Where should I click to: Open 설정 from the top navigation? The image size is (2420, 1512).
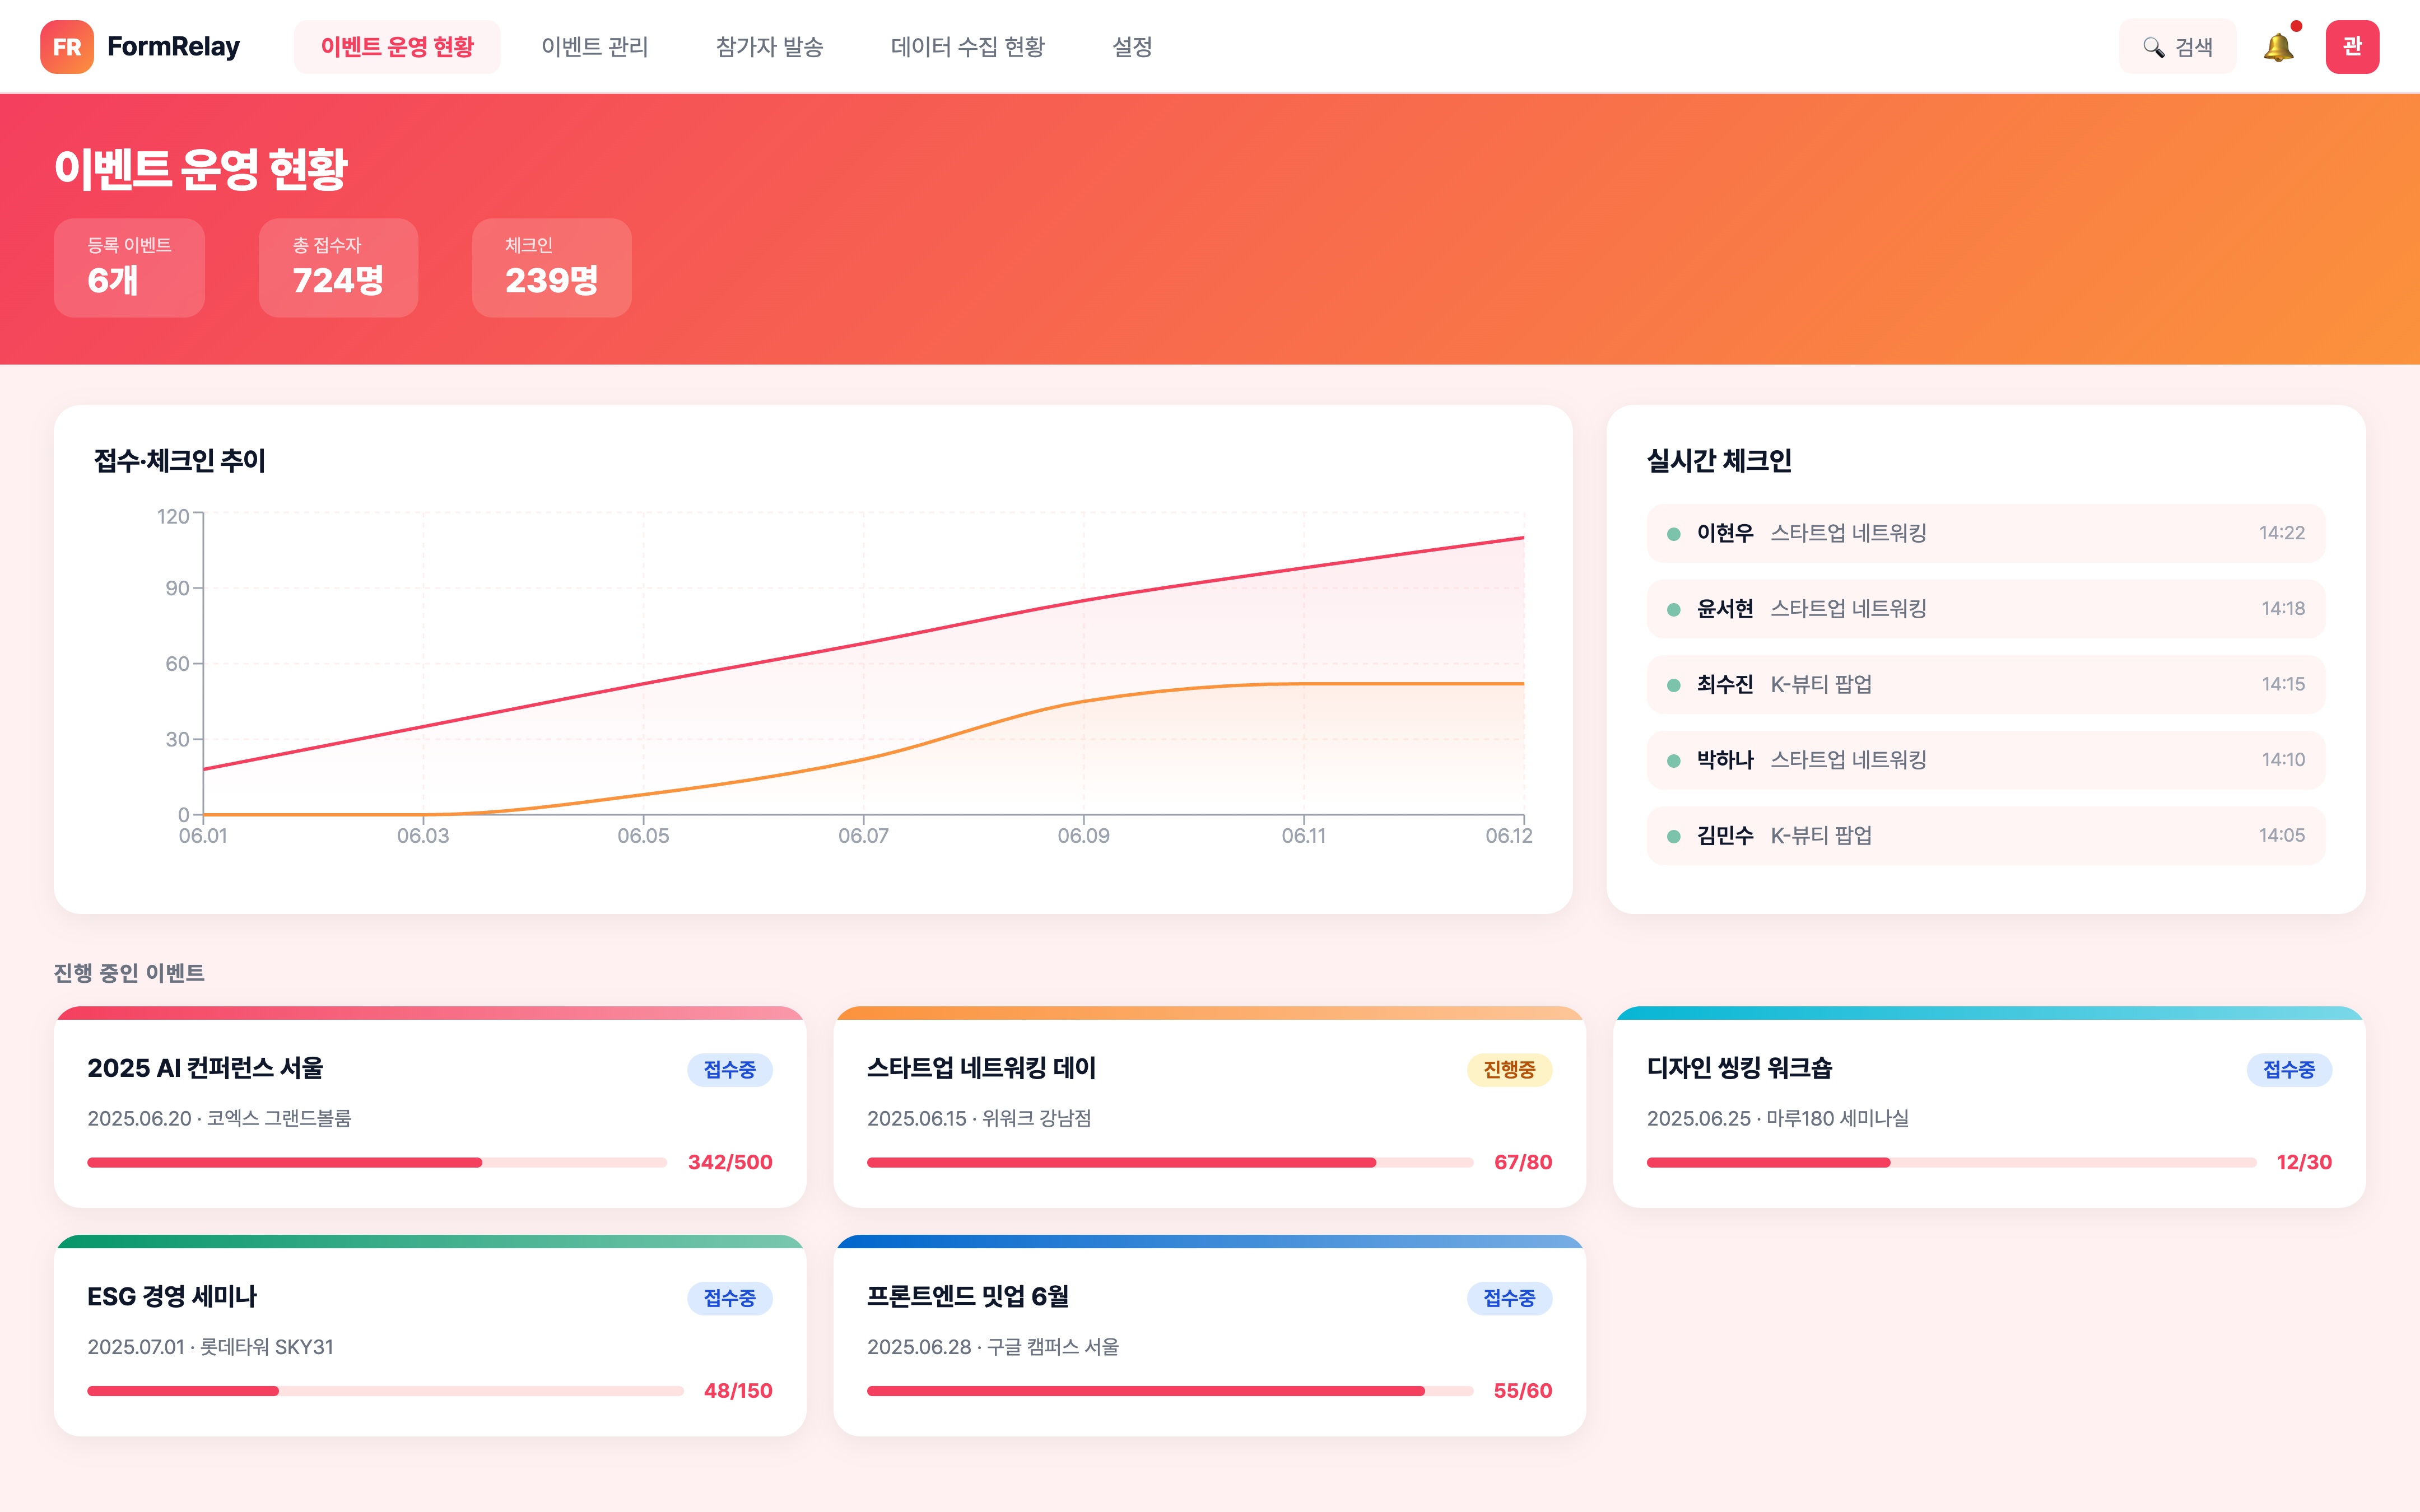tap(1132, 47)
